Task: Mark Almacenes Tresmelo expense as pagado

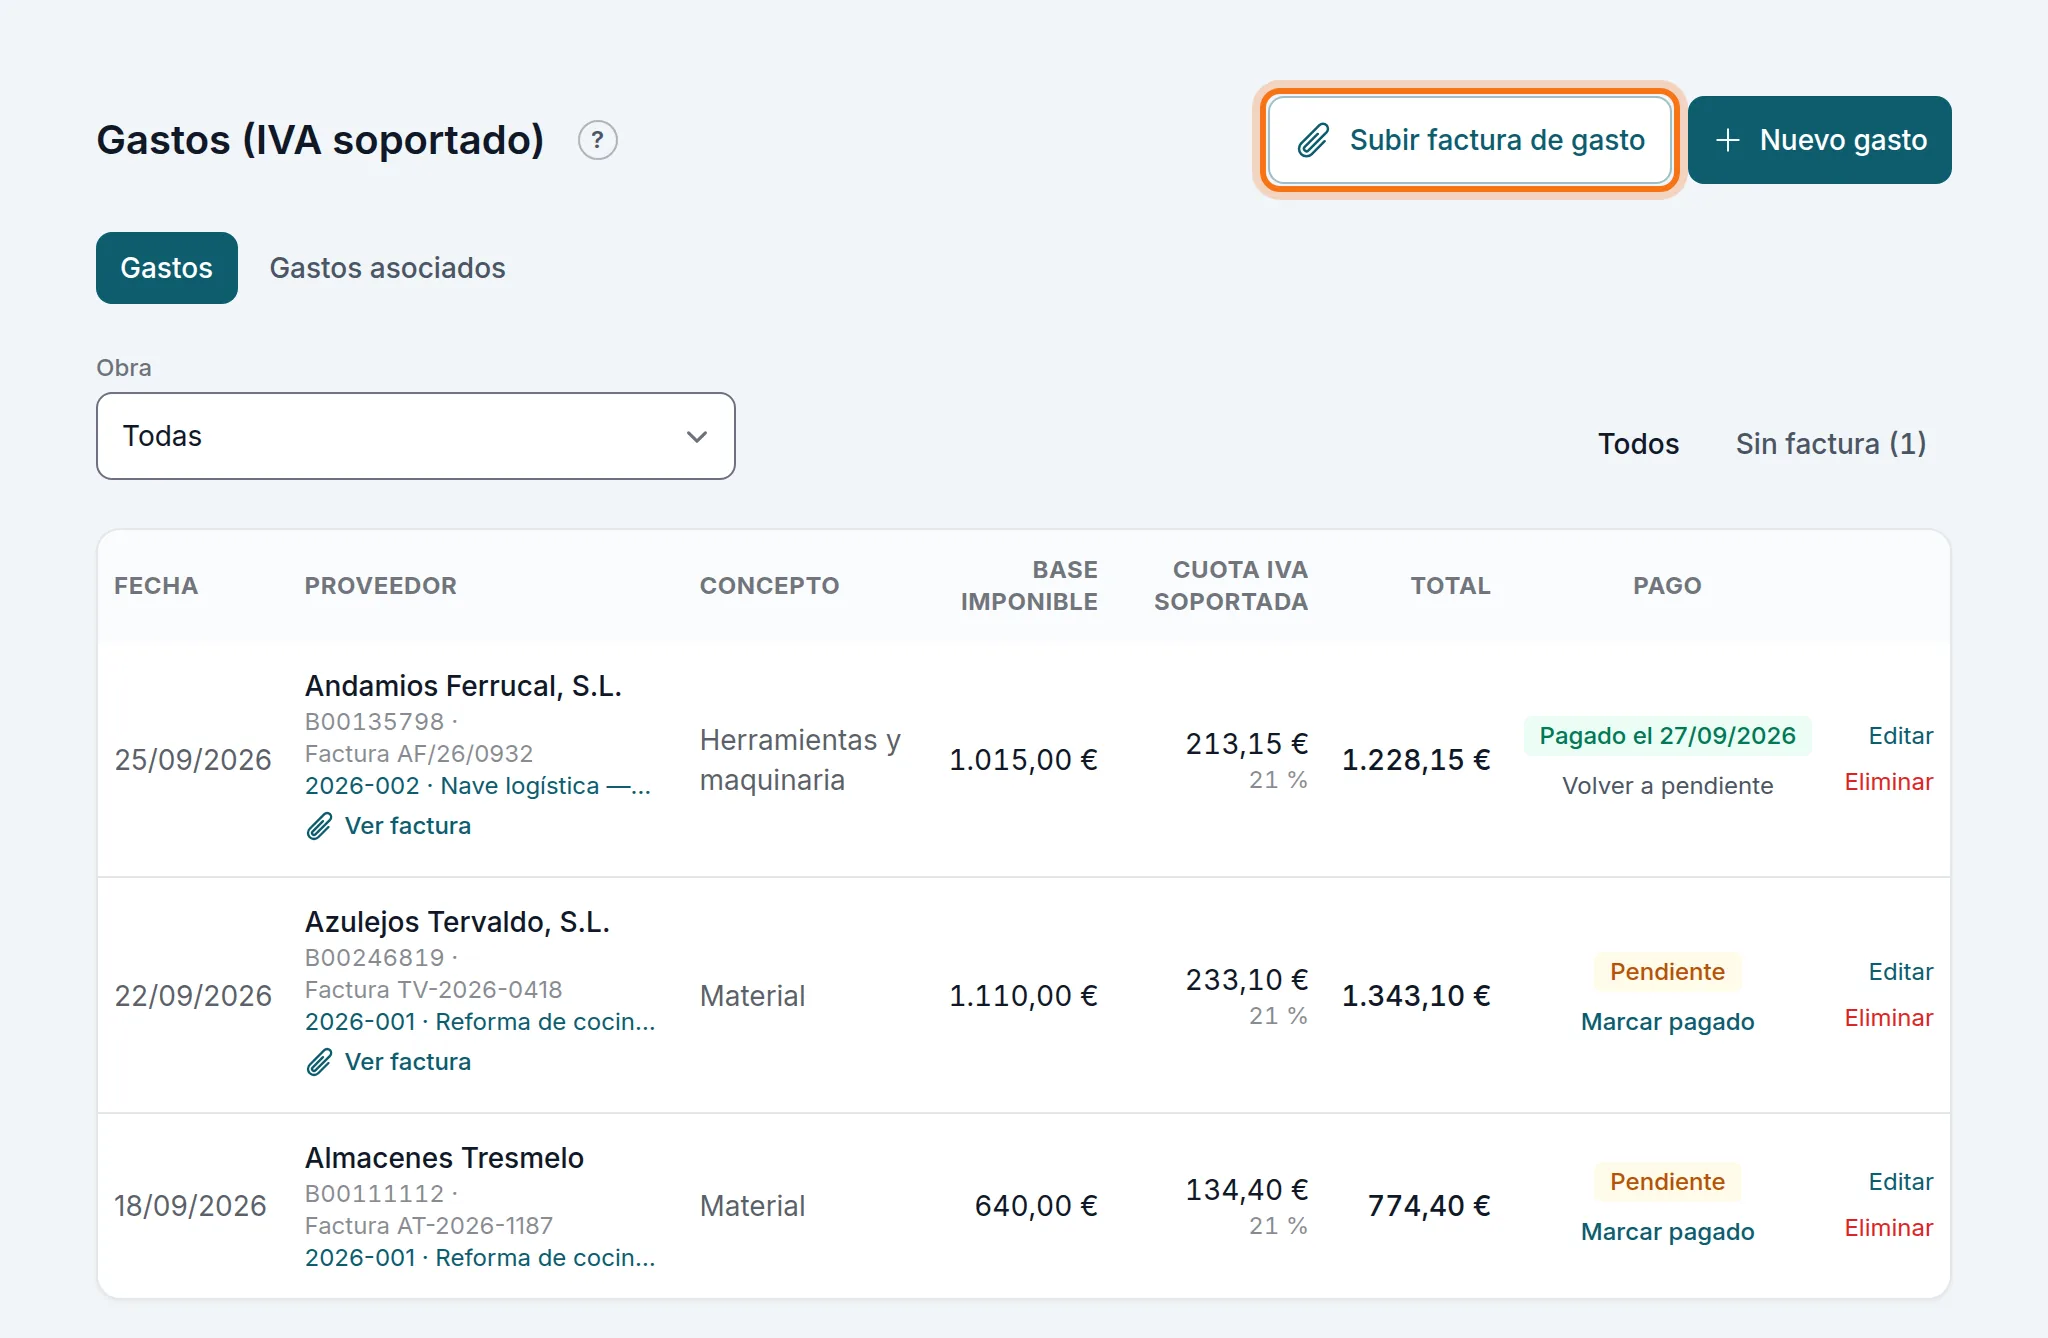Action: tap(1668, 1232)
